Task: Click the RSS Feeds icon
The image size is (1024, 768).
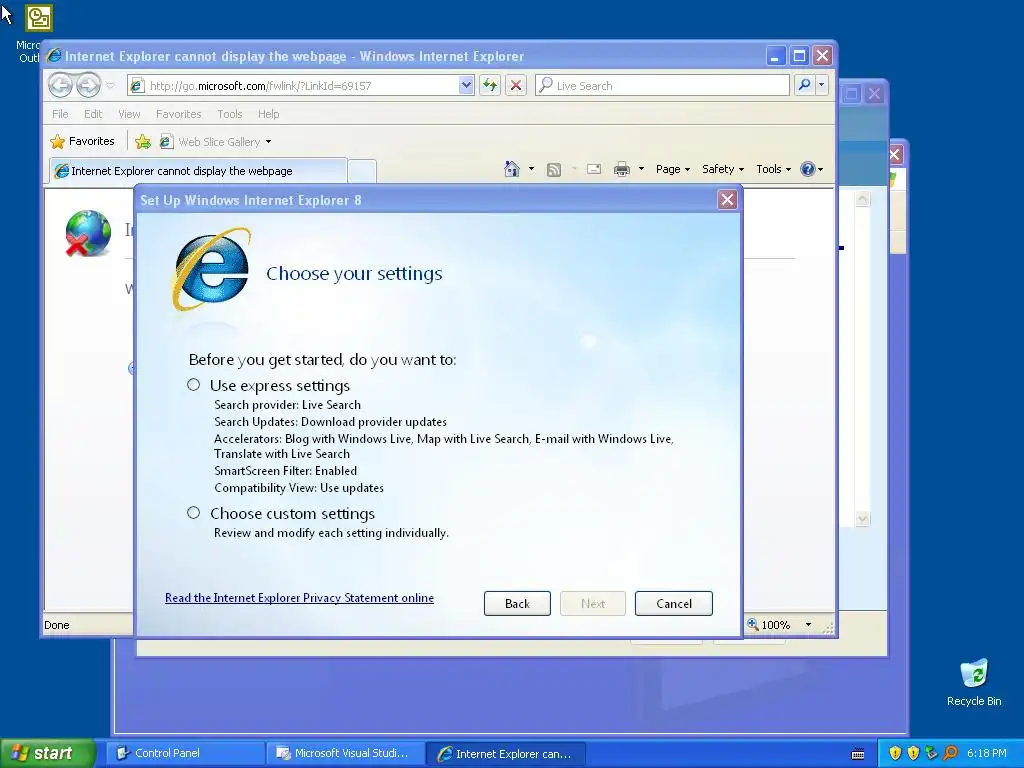Action: click(x=554, y=170)
